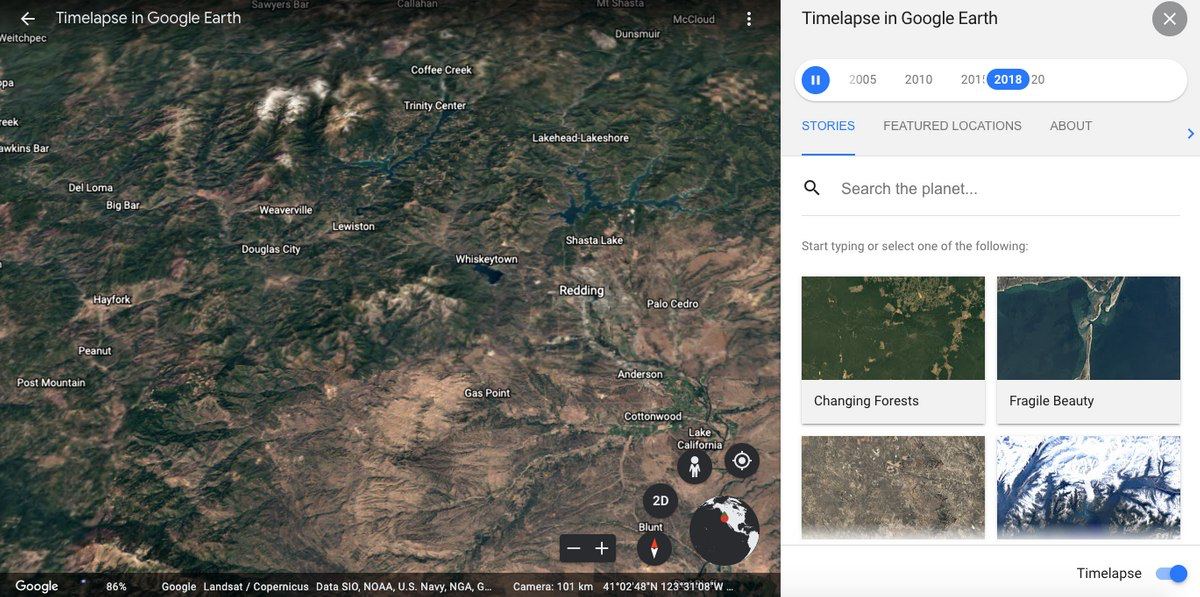Click the Anderson town label
The image size is (1200, 597).
coord(640,375)
